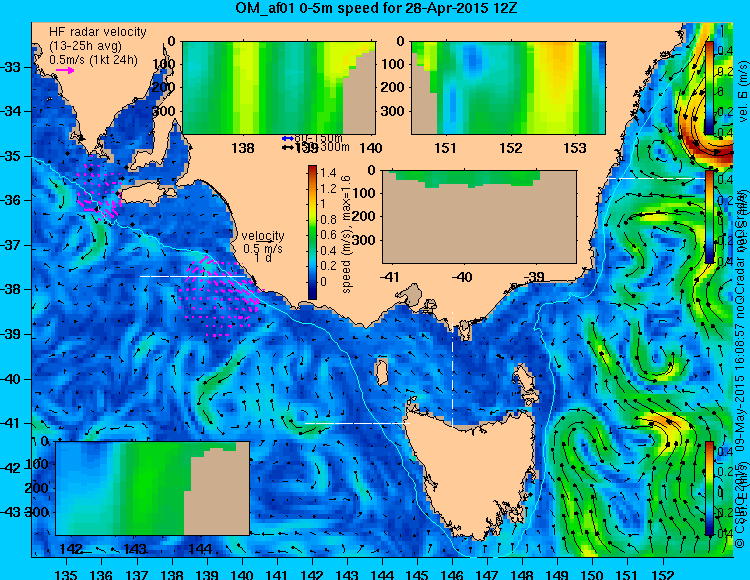
Task: Click the middle-right velocity colorbar
Action: (709, 217)
